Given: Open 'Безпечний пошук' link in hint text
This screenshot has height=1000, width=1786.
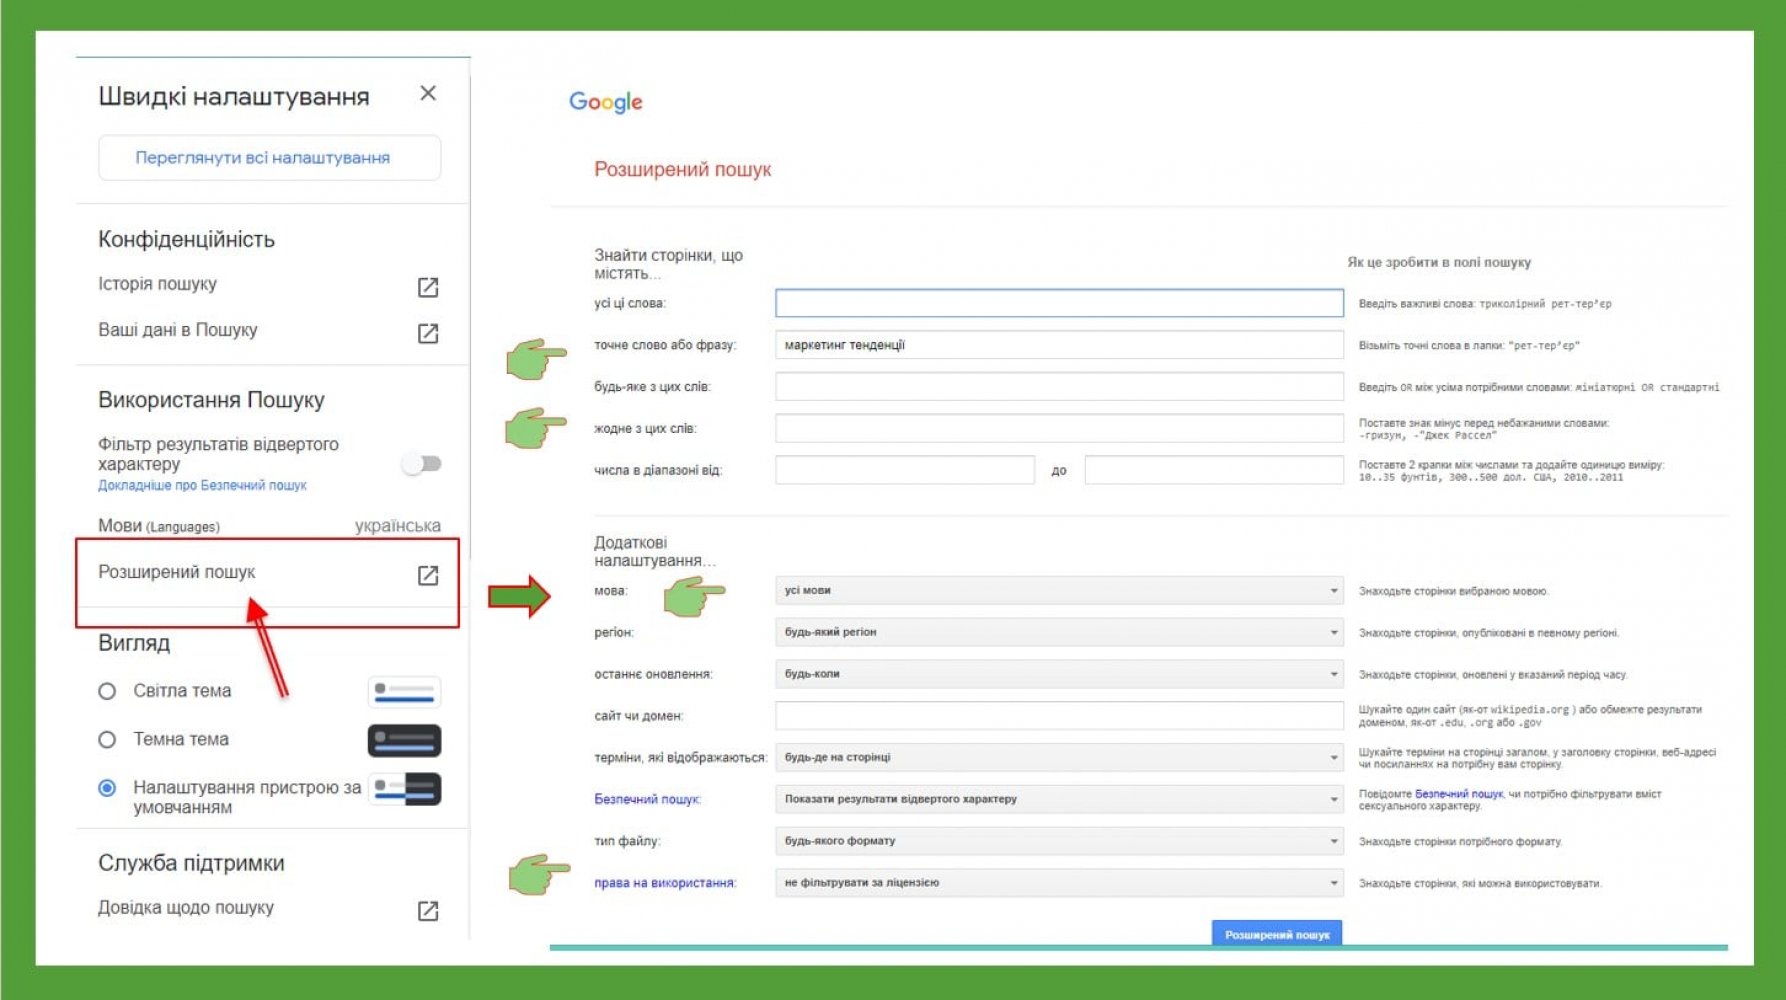Looking at the screenshot, I should (1459, 794).
